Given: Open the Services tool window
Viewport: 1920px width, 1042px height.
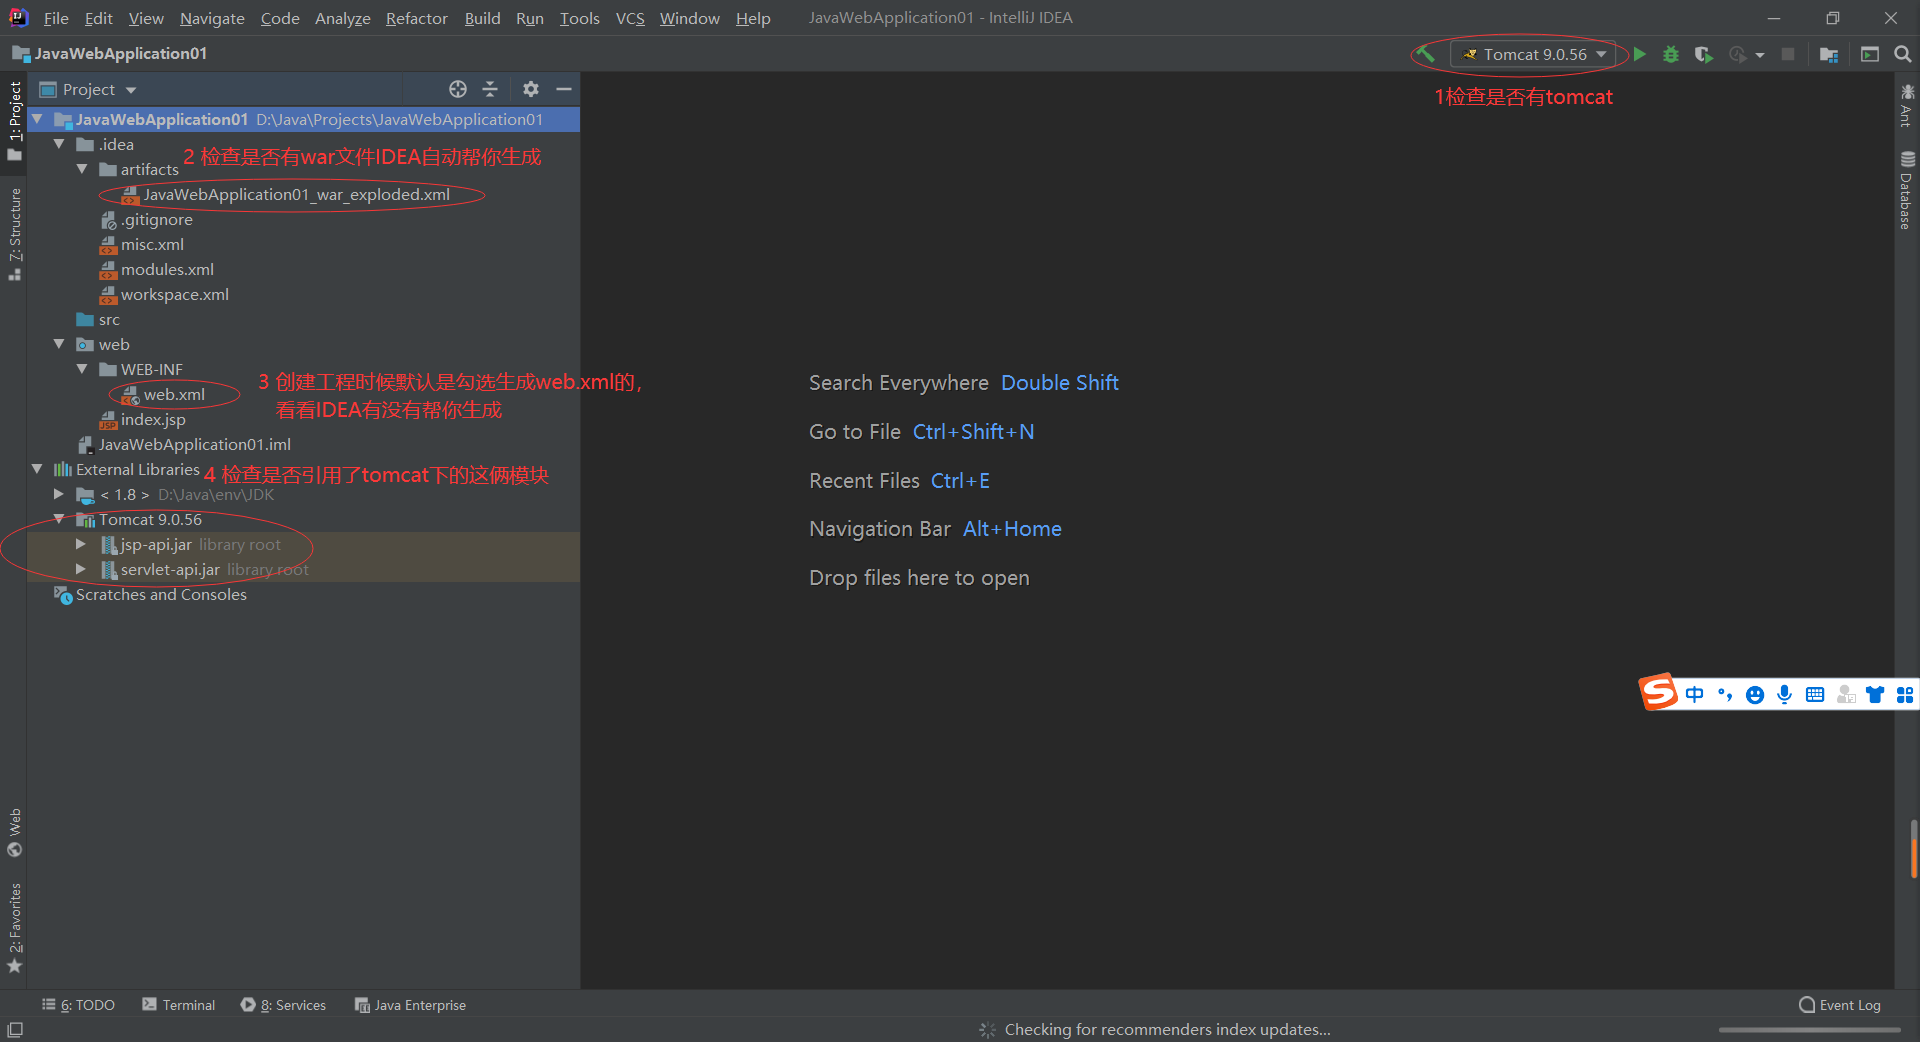Looking at the screenshot, I should pyautogui.click(x=292, y=1005).
